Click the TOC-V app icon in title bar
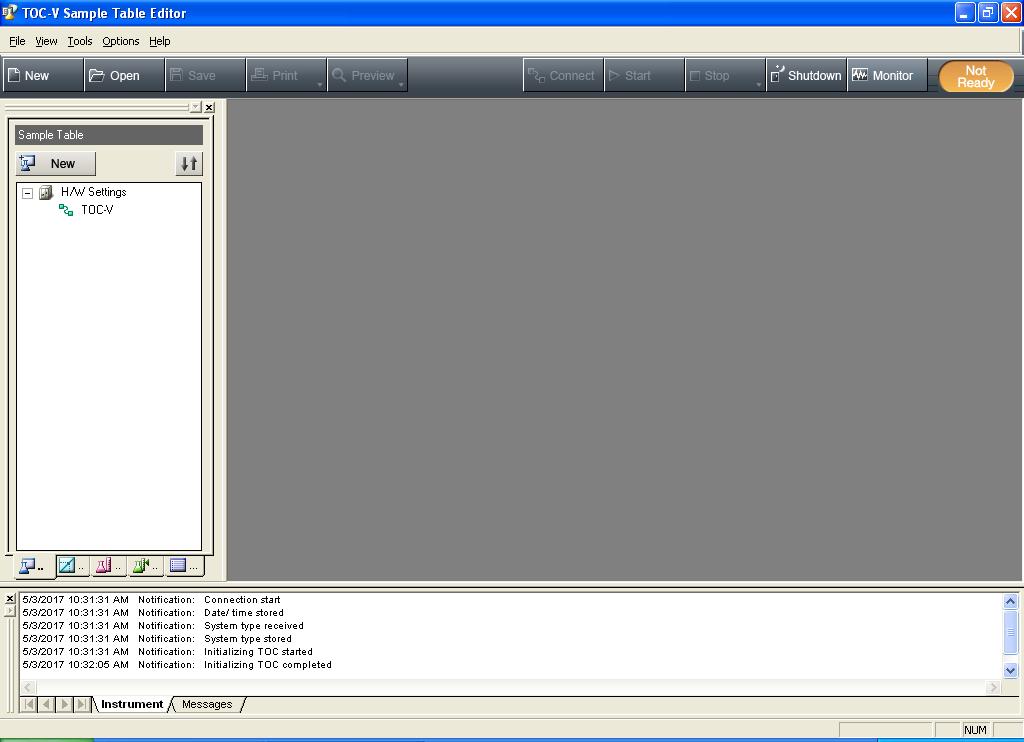 pos(9,12)
